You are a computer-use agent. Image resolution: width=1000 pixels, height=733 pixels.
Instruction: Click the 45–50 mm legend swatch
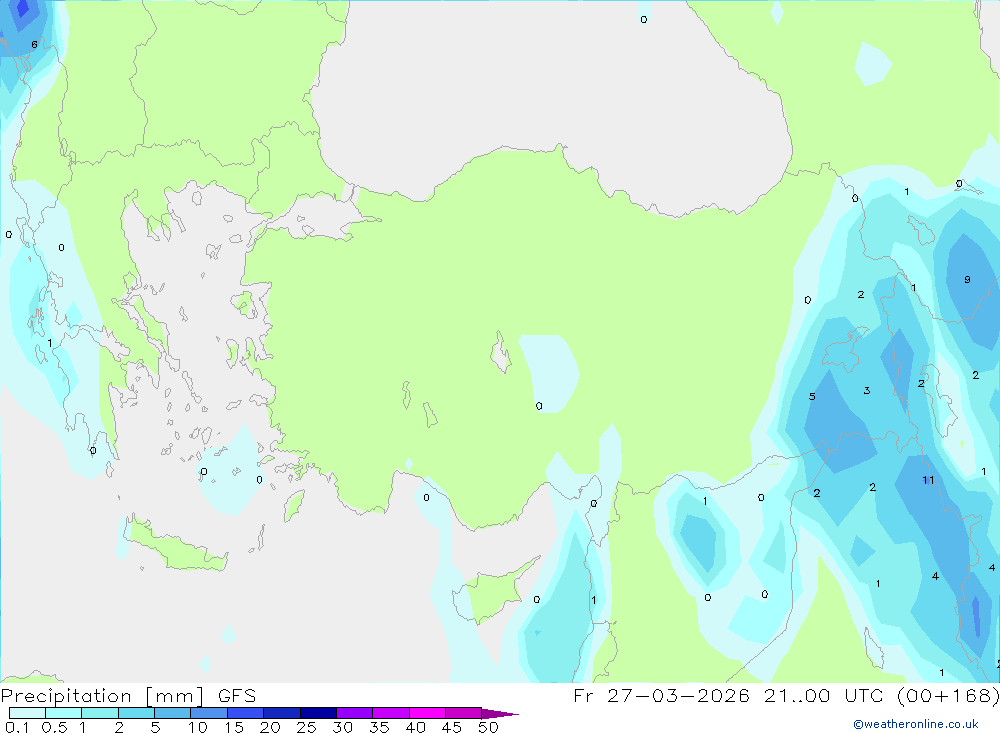click(464, 713)
